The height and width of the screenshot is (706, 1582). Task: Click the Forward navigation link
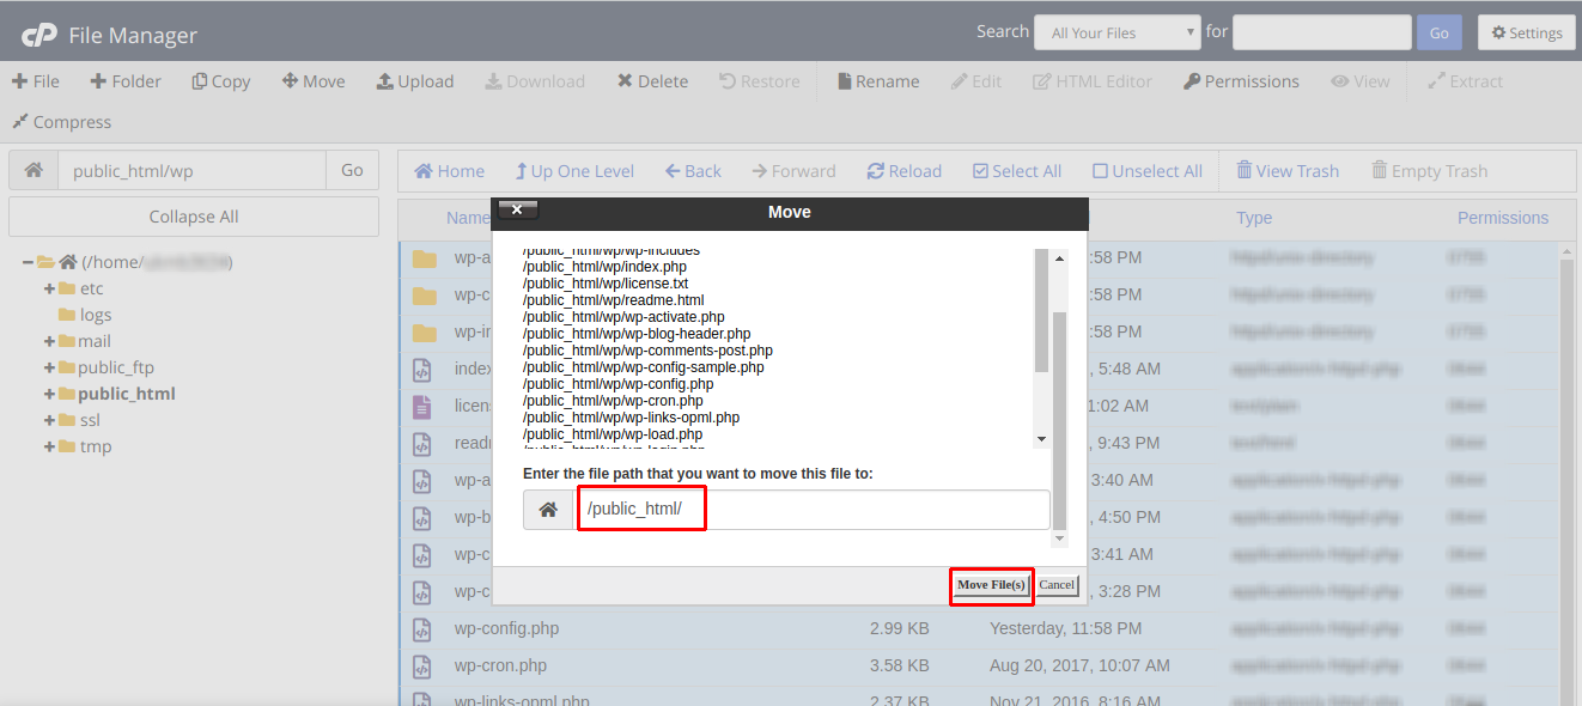(x=794, y=171)
